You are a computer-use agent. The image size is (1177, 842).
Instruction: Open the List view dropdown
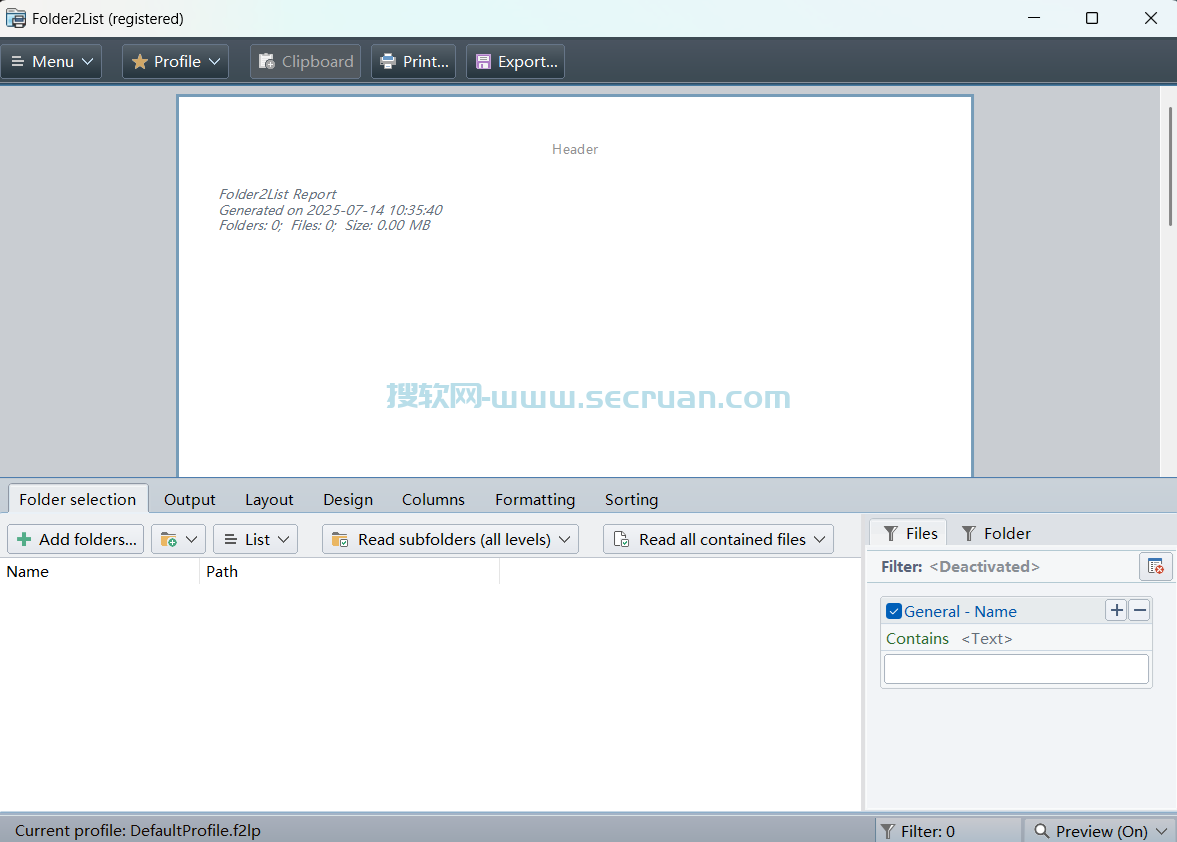point(256,540)
